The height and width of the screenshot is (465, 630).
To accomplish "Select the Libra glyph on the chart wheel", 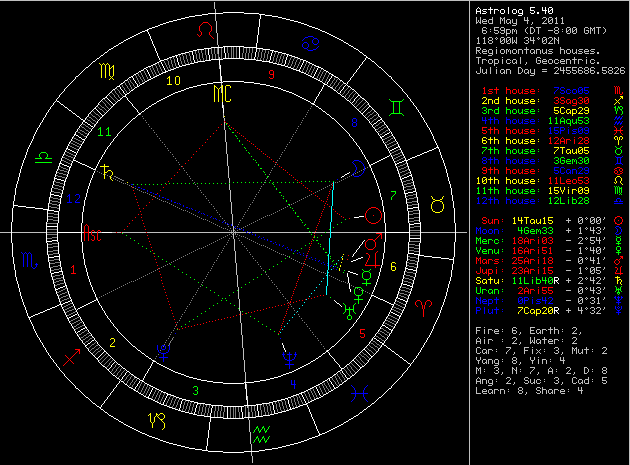I will pos(45,158).
